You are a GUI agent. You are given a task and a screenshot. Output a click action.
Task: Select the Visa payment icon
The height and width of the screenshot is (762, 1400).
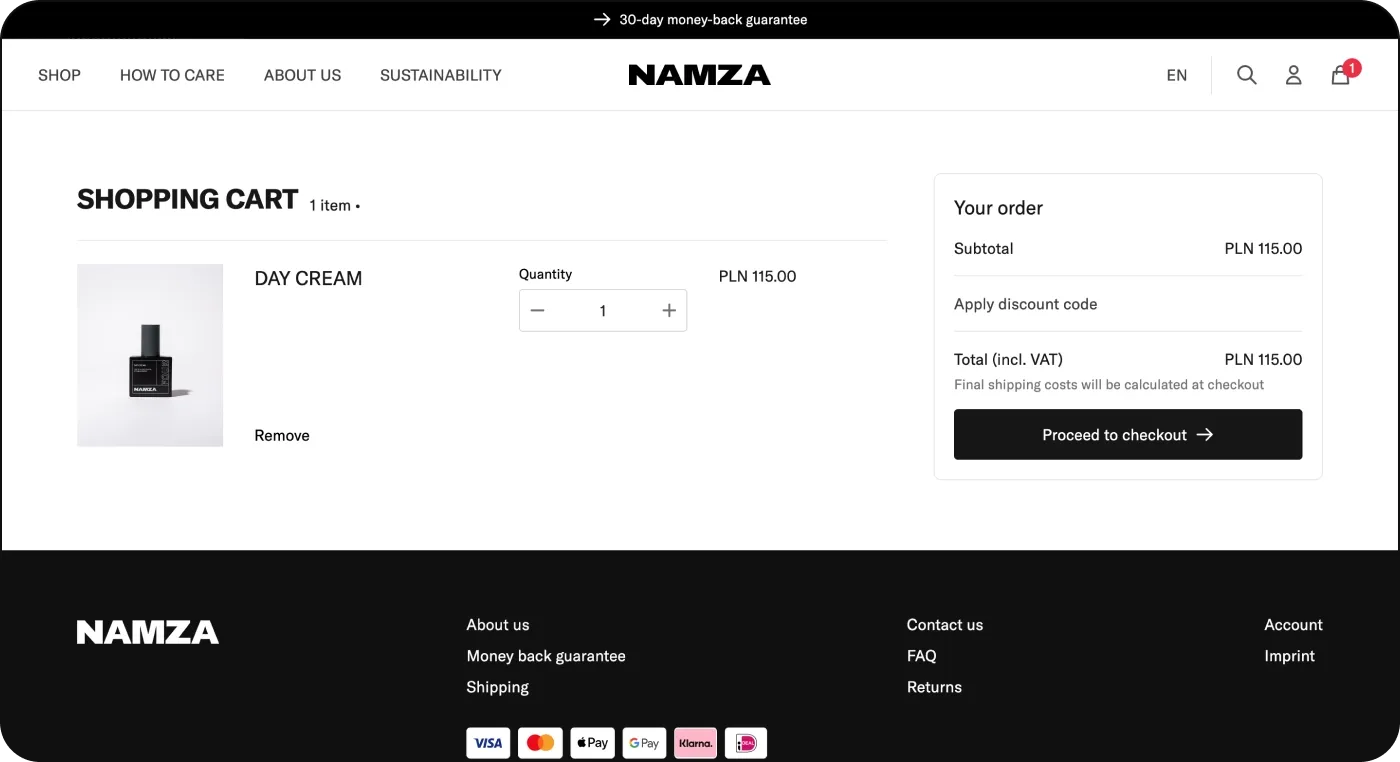[x=488, y=742]
